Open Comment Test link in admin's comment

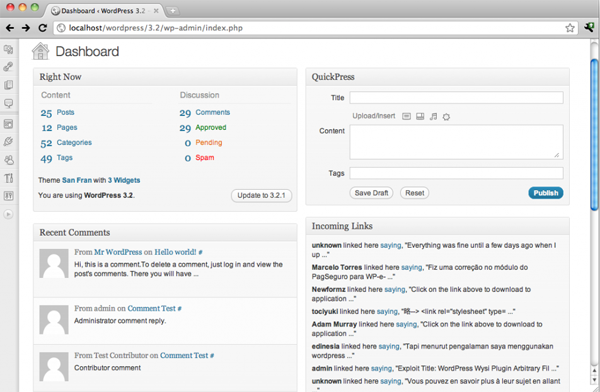(x=151, y=308)
